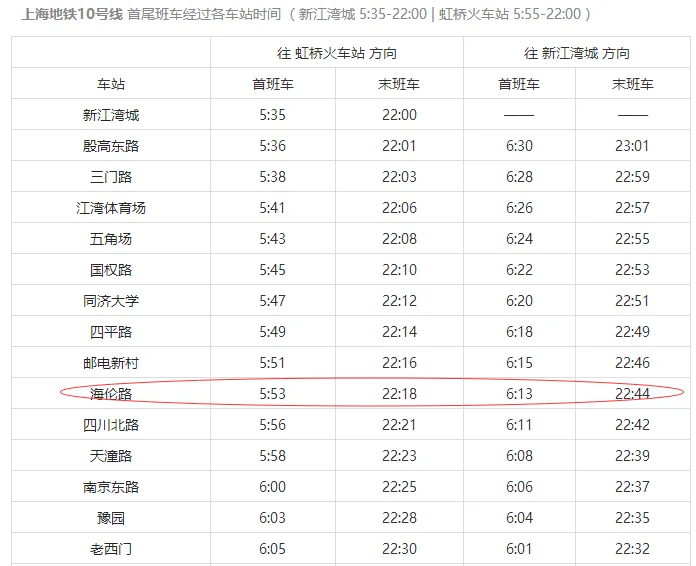Click the 6:08 first train time
Screen dimensions: 696x566
pos(519,456)
